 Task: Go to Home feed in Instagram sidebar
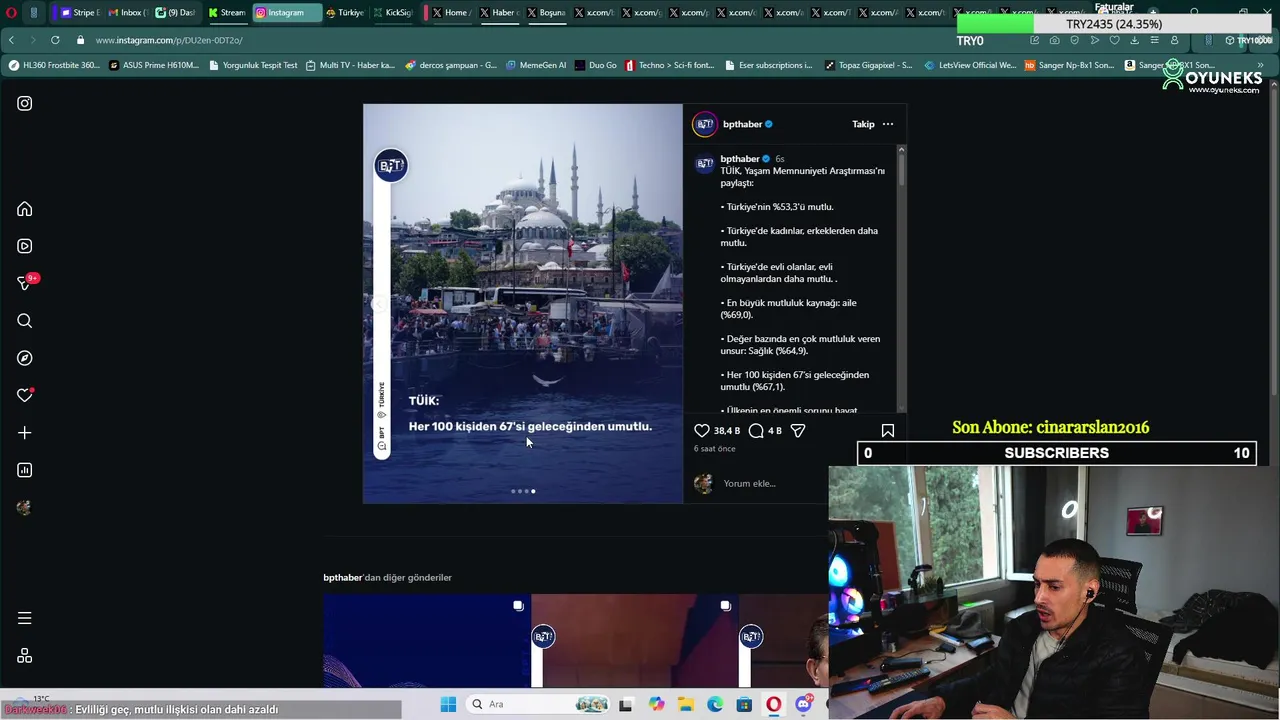[25, 209]
